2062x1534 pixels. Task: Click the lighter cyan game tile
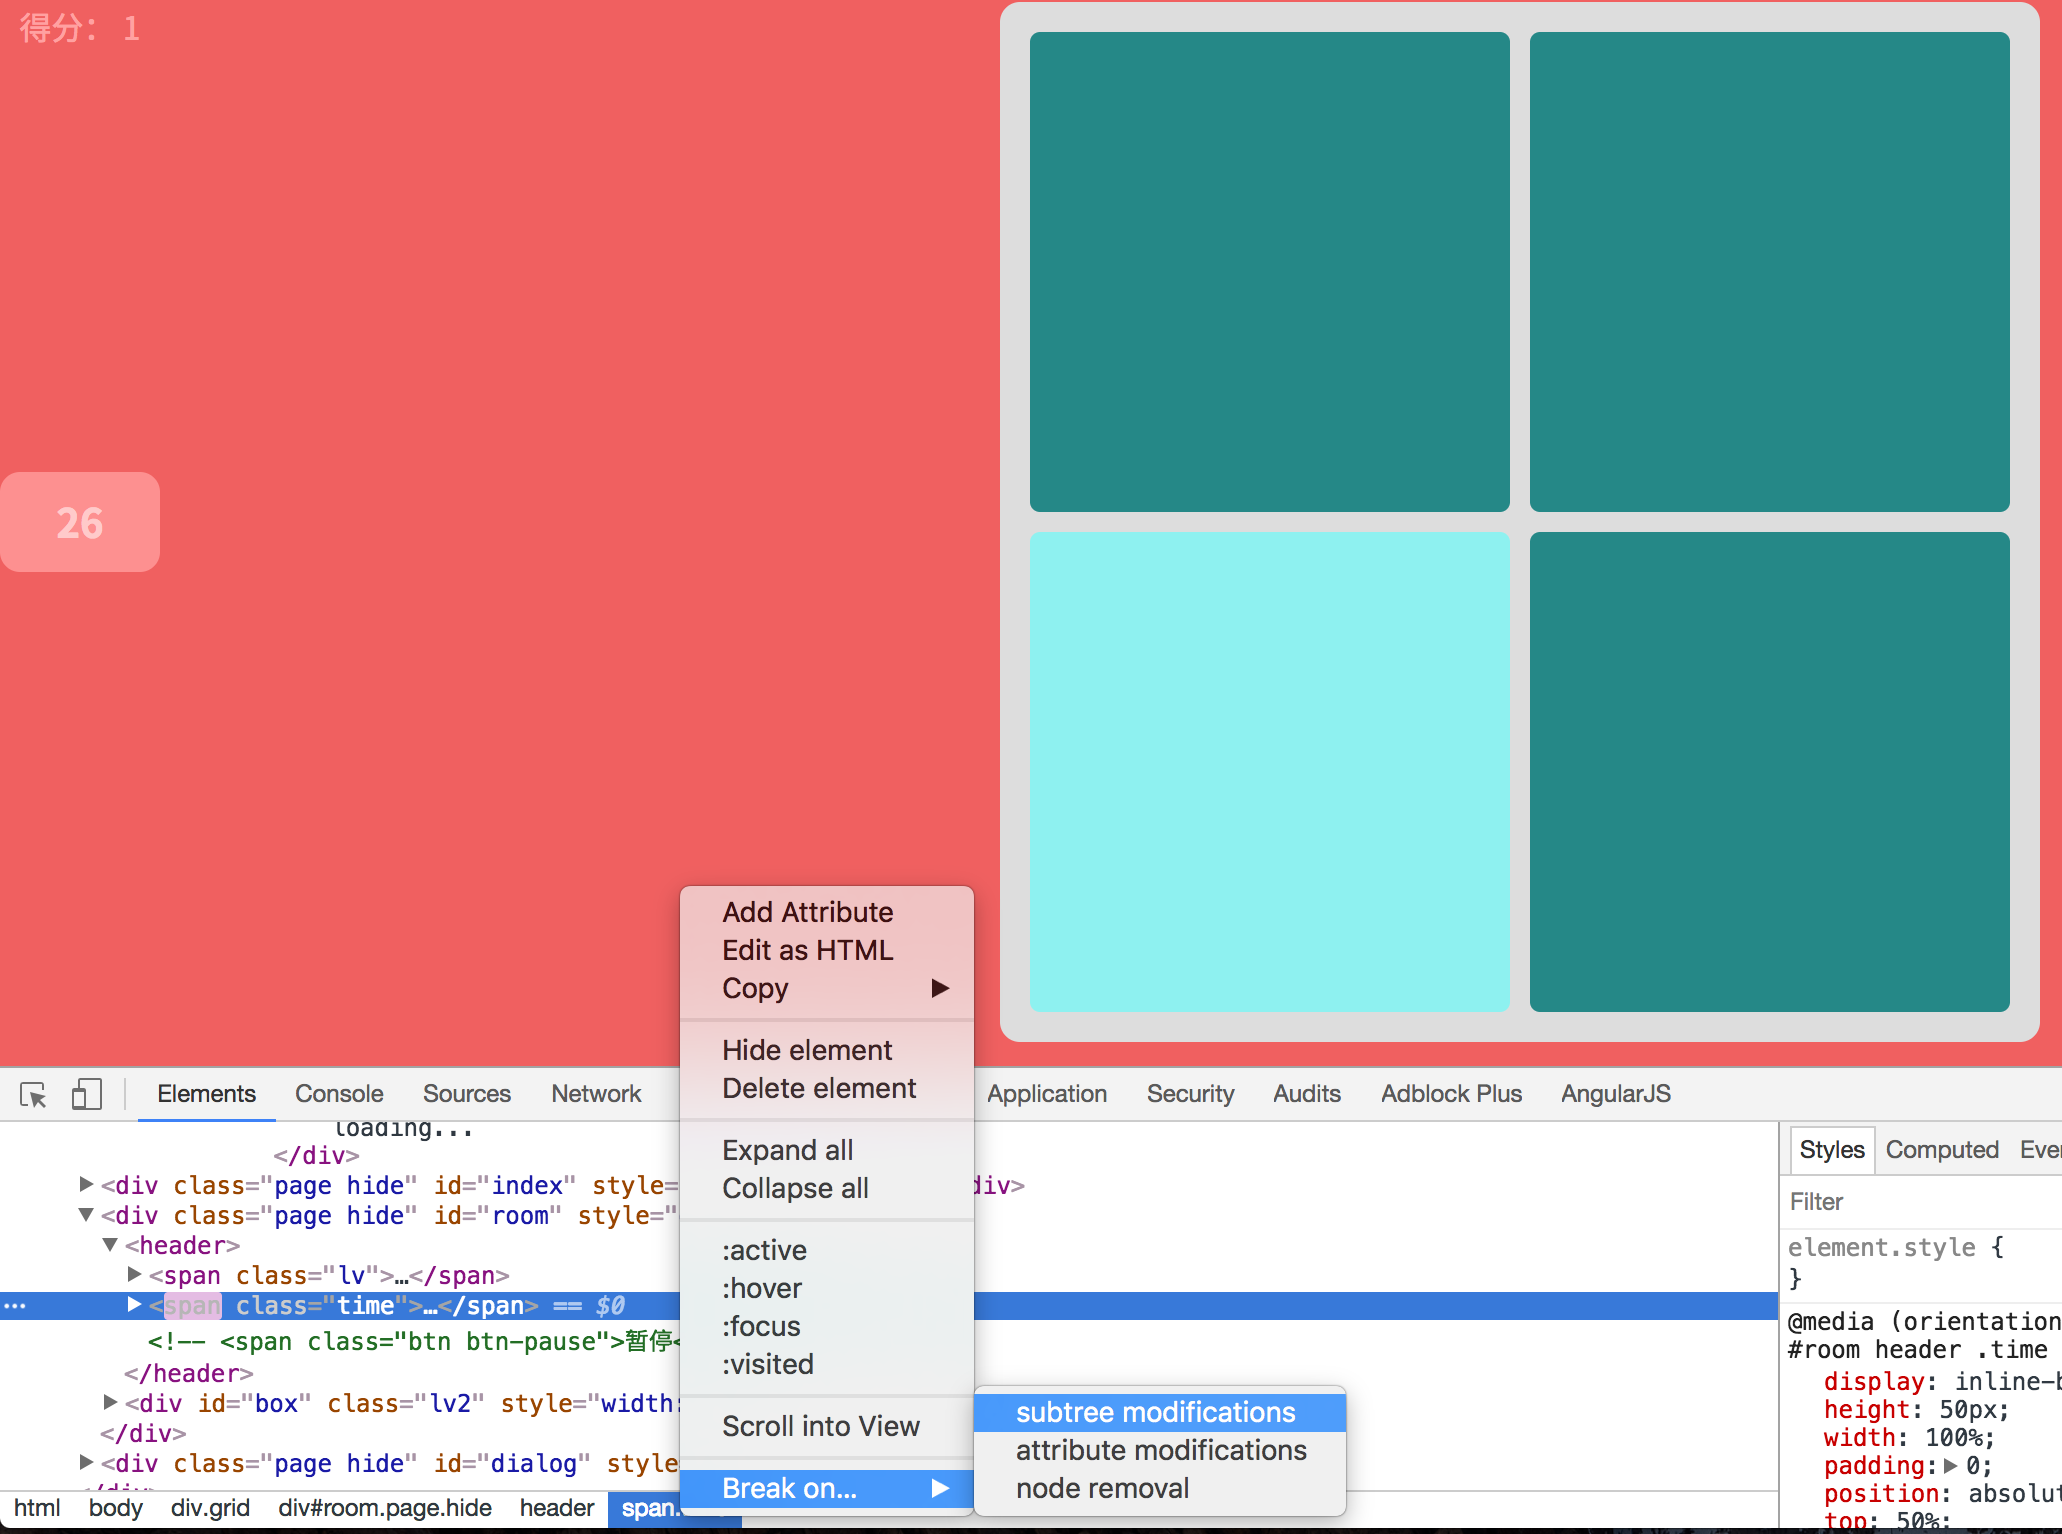[1269, 771]
